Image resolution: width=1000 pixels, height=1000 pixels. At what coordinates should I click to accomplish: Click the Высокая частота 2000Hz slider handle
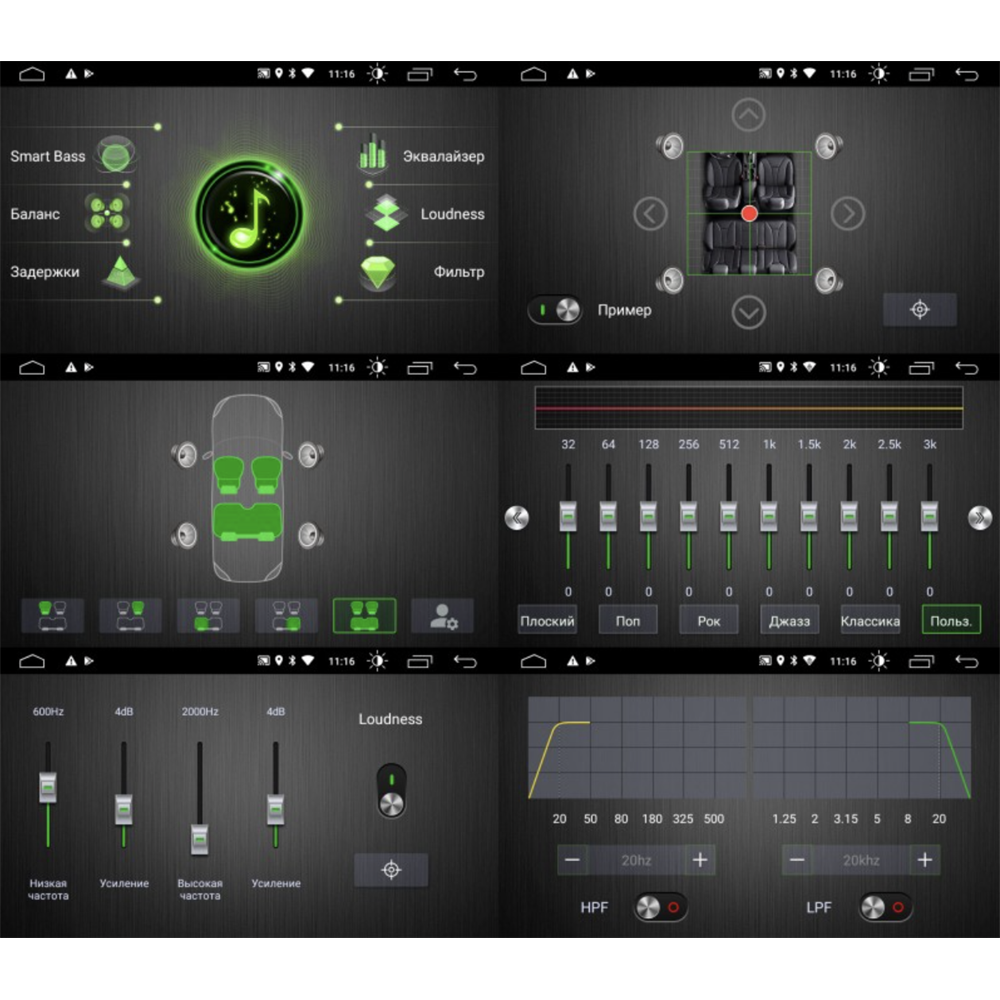[x=200, y=839]
